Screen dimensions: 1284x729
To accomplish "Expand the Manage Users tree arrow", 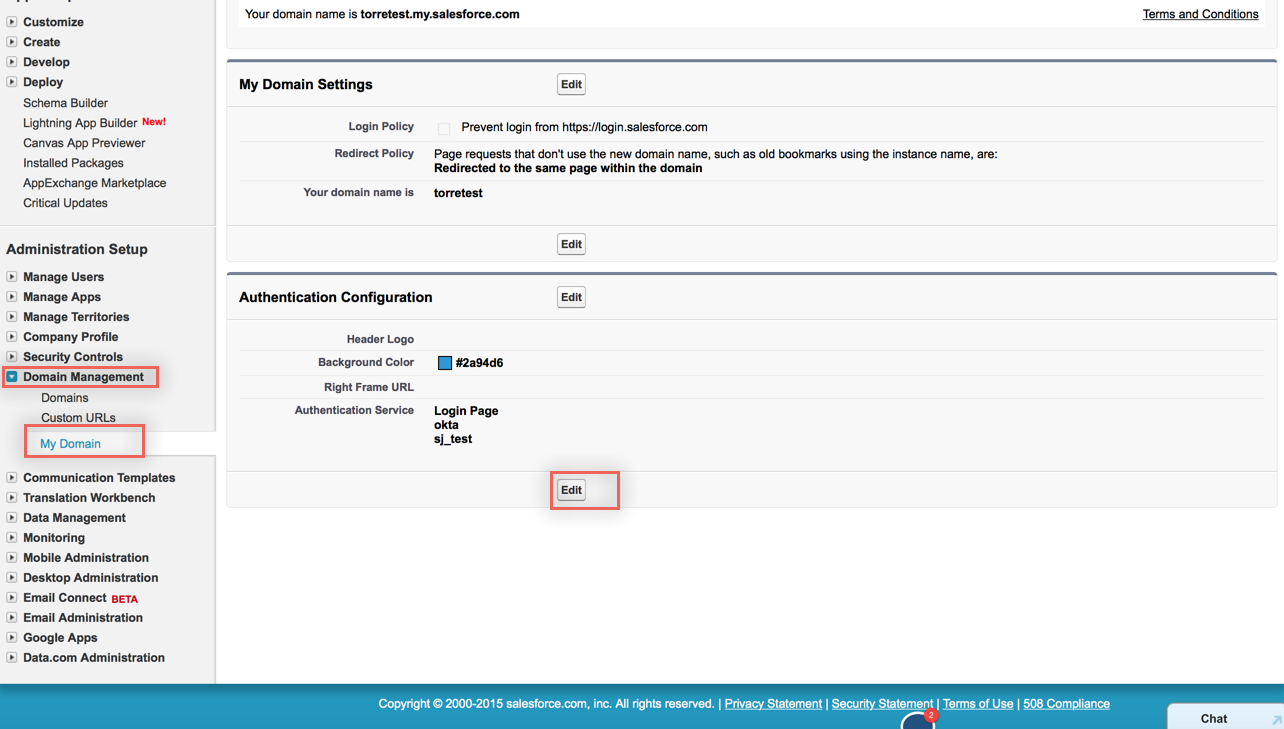I will pyautogui.click(x=12, y=277).
